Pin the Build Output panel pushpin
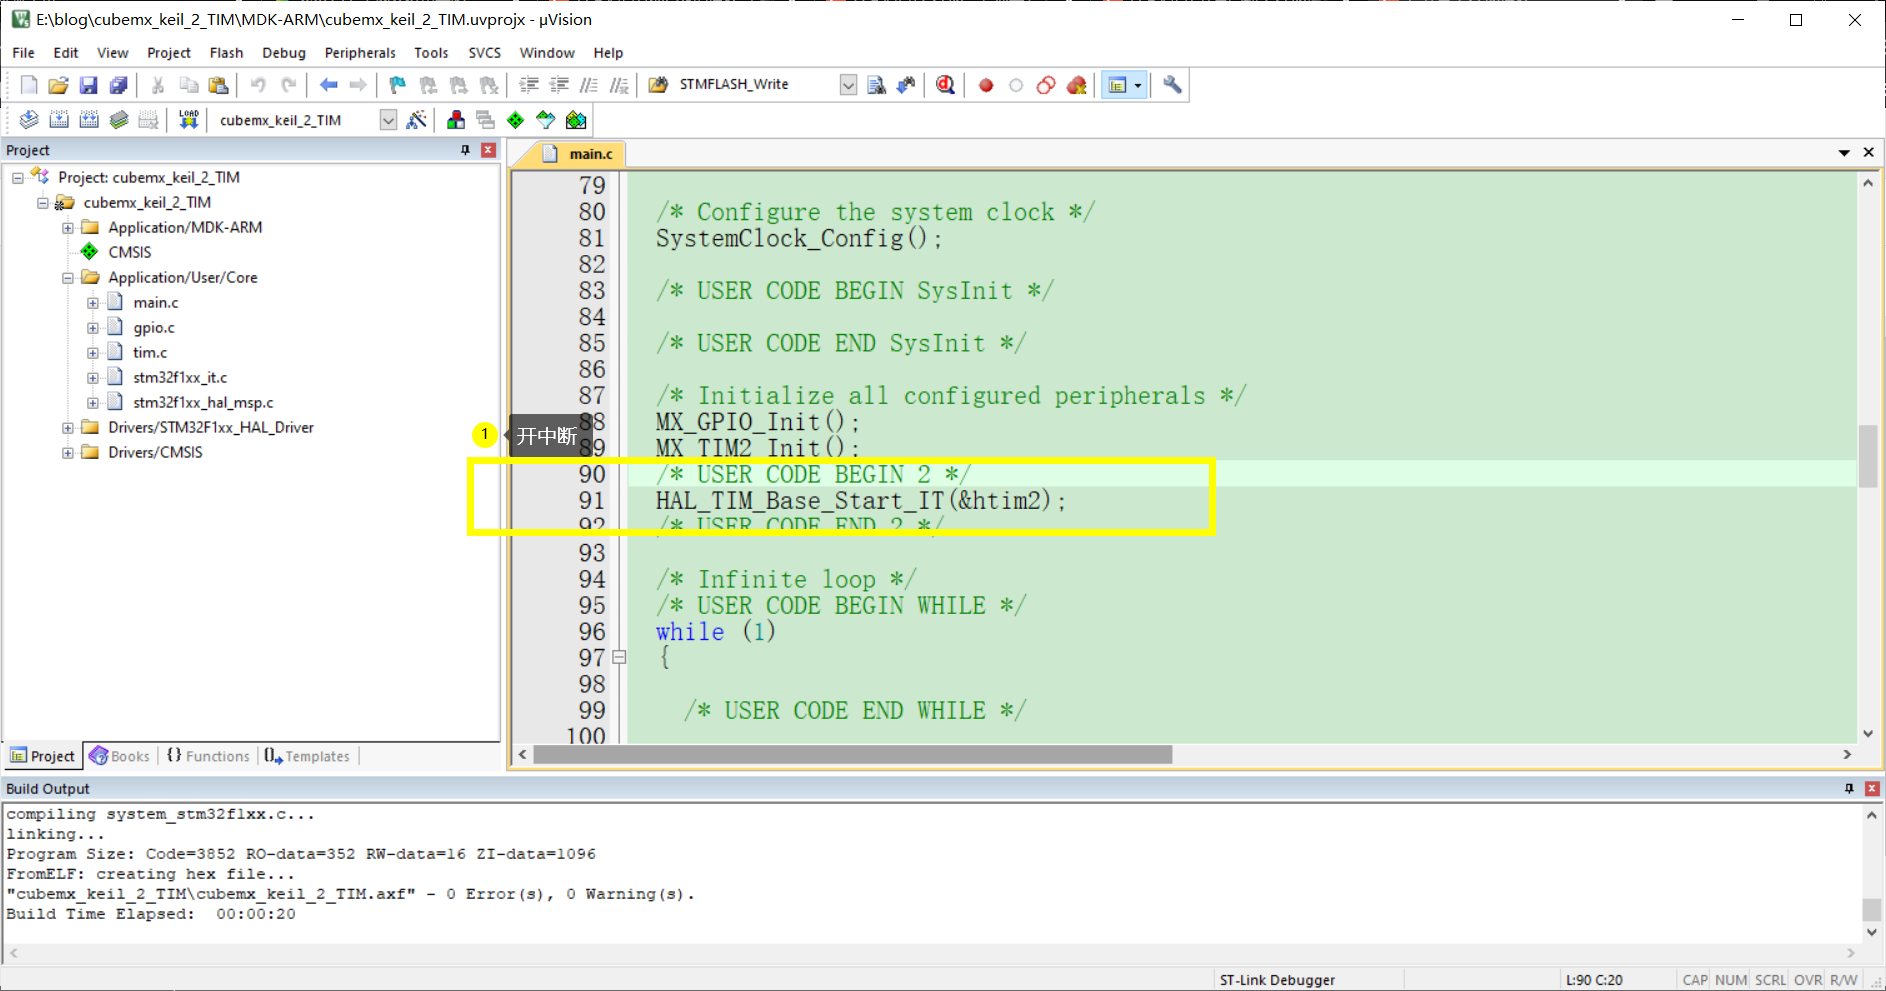Image resolution: width=1886 pixels, height=991 pixels. [1849, 789]
